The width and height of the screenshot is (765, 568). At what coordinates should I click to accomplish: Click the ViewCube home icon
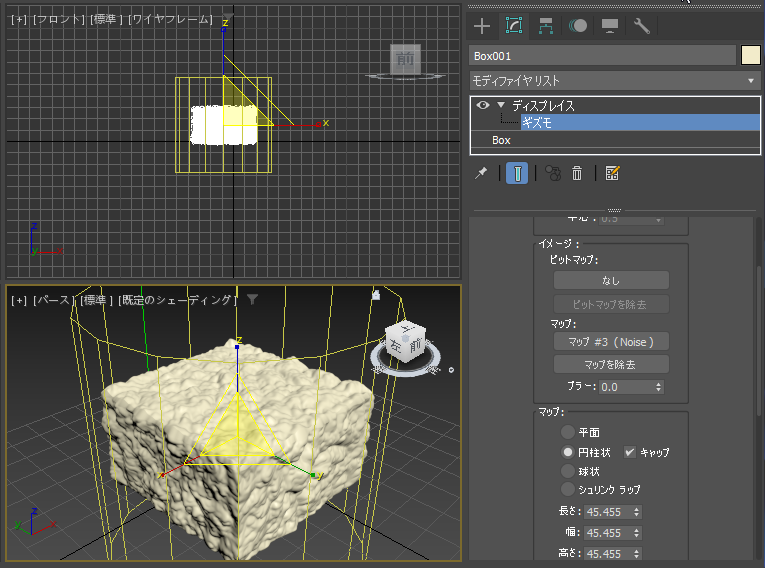coord(376,294)
